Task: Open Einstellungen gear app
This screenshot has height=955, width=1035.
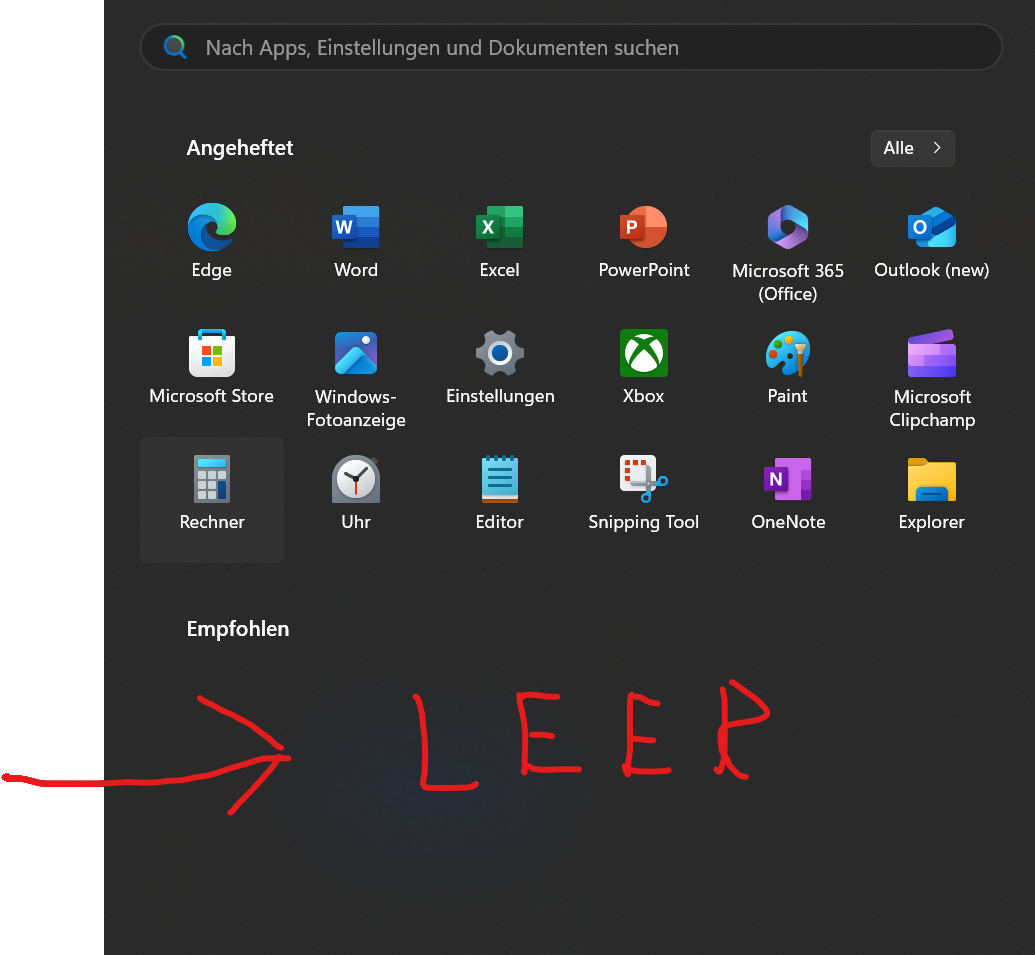Action: 500,367
